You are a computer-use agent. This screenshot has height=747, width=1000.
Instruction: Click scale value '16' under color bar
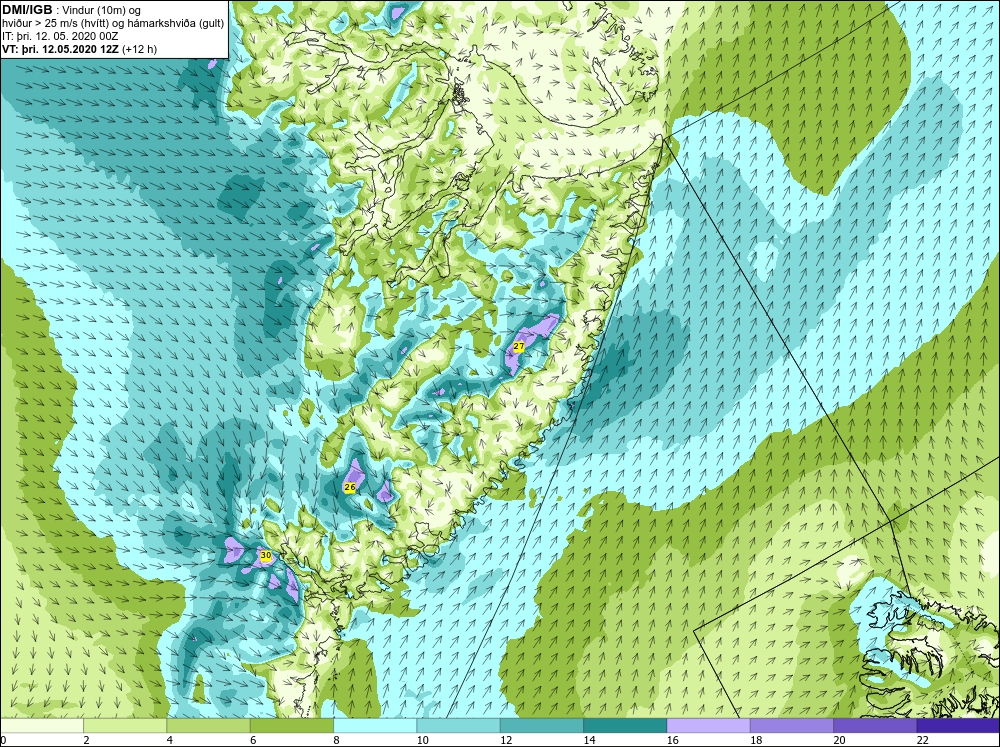click(x=672, y=740)
